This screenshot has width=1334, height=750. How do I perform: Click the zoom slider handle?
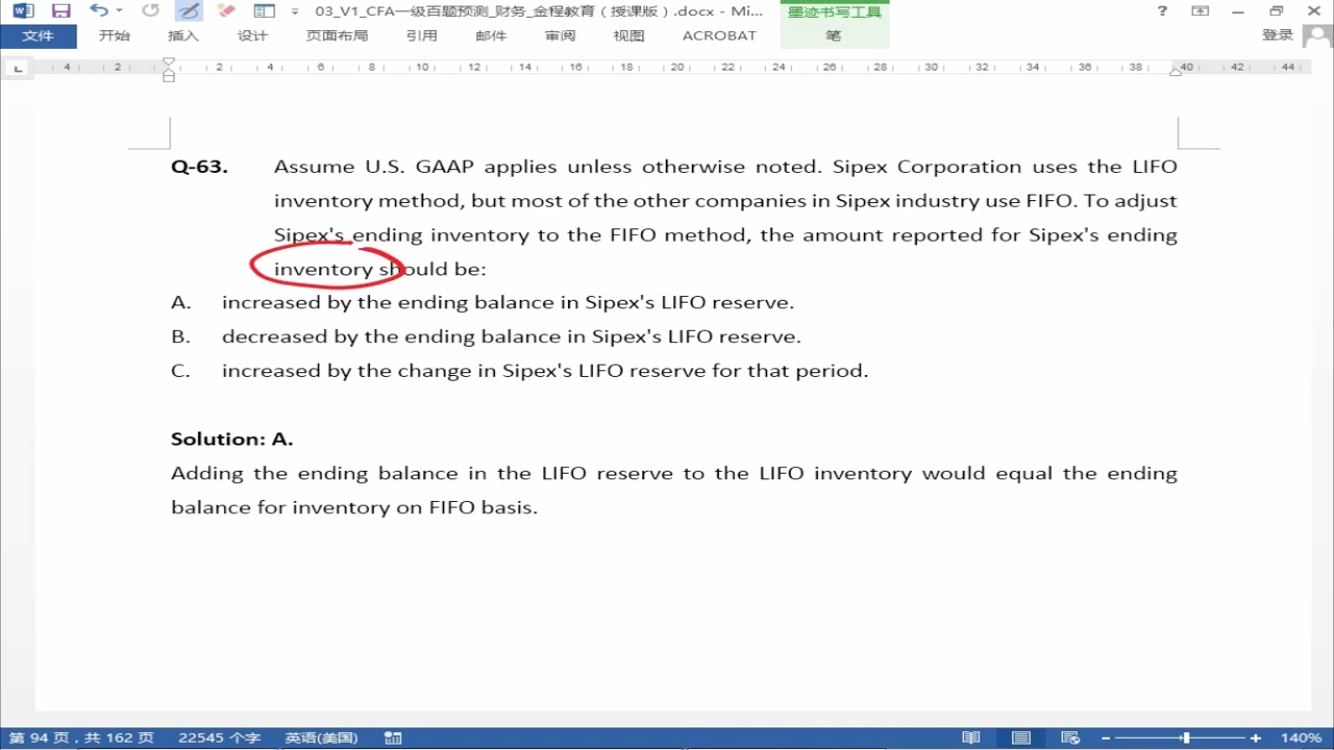[1186, 738]
